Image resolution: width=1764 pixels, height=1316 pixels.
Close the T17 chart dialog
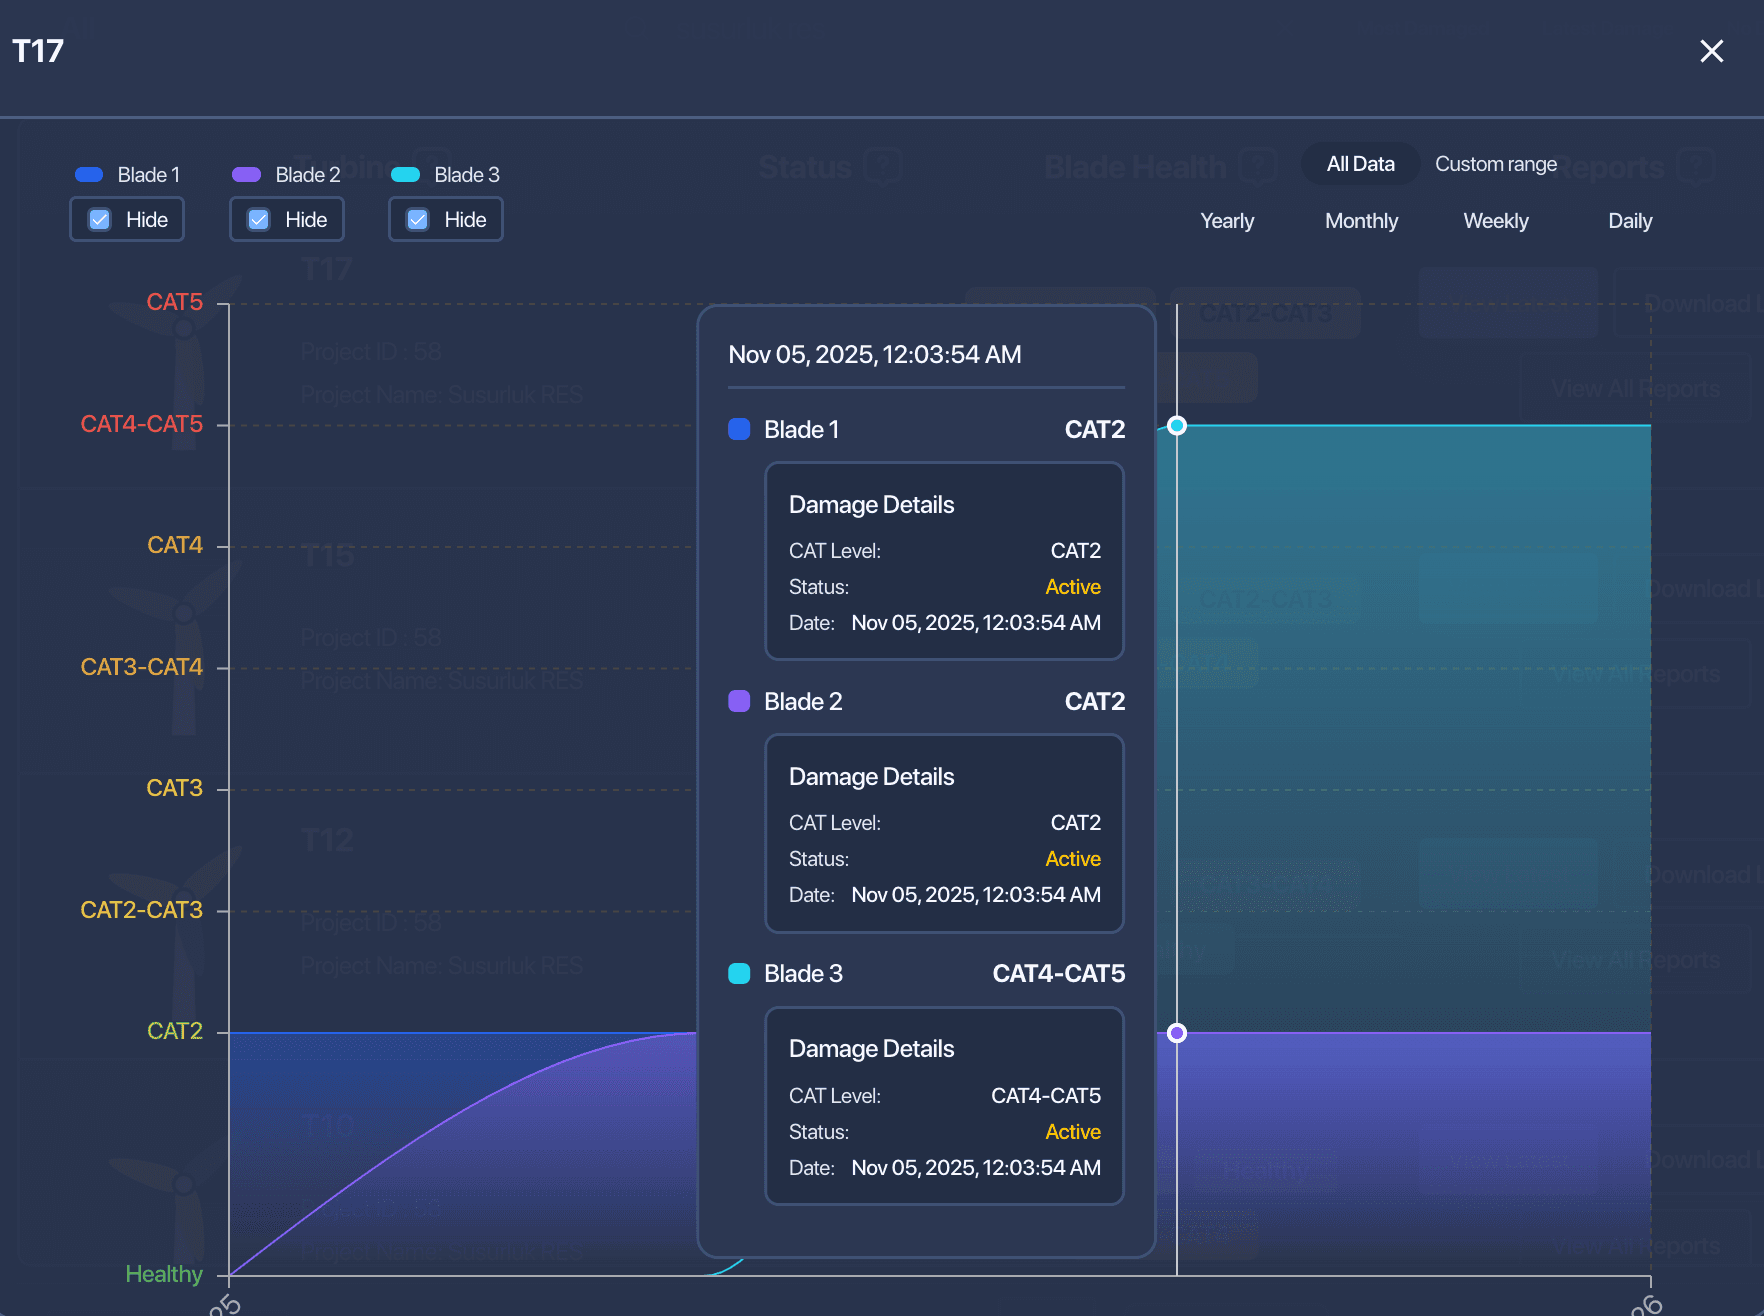point(1711,51)
